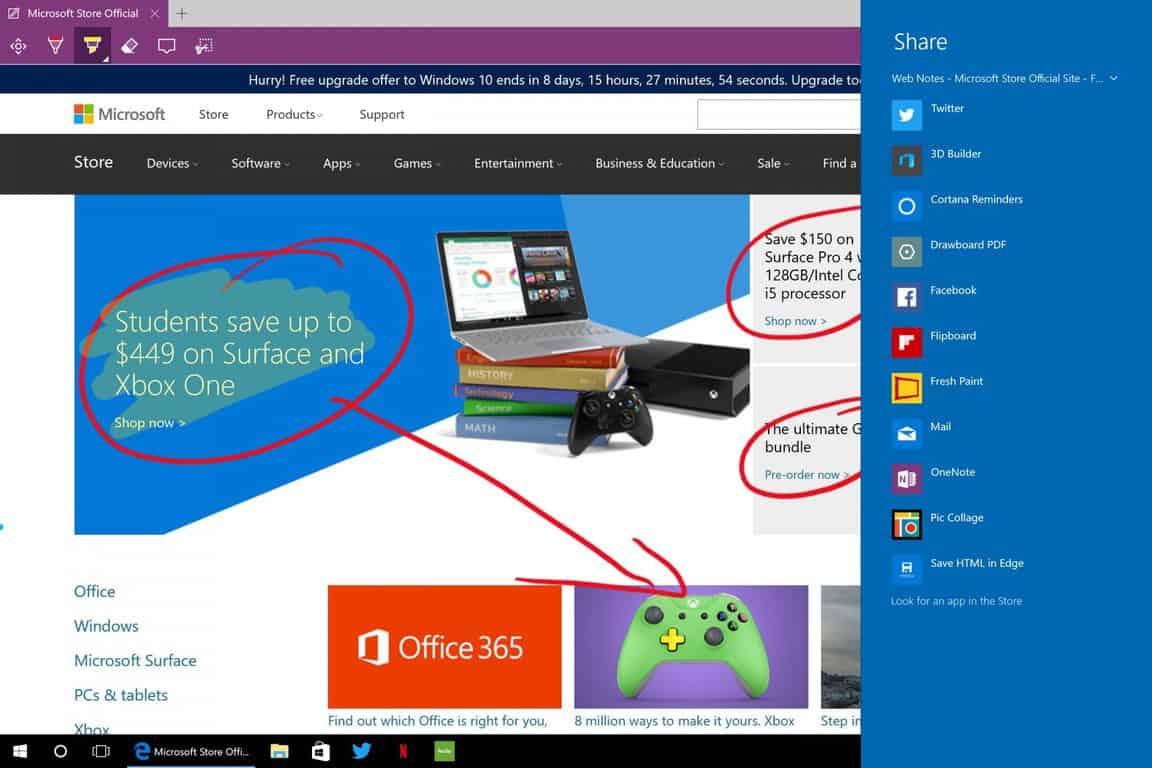Open the Office sidebar link
The image size is (1152, 768).
[94, 592]
